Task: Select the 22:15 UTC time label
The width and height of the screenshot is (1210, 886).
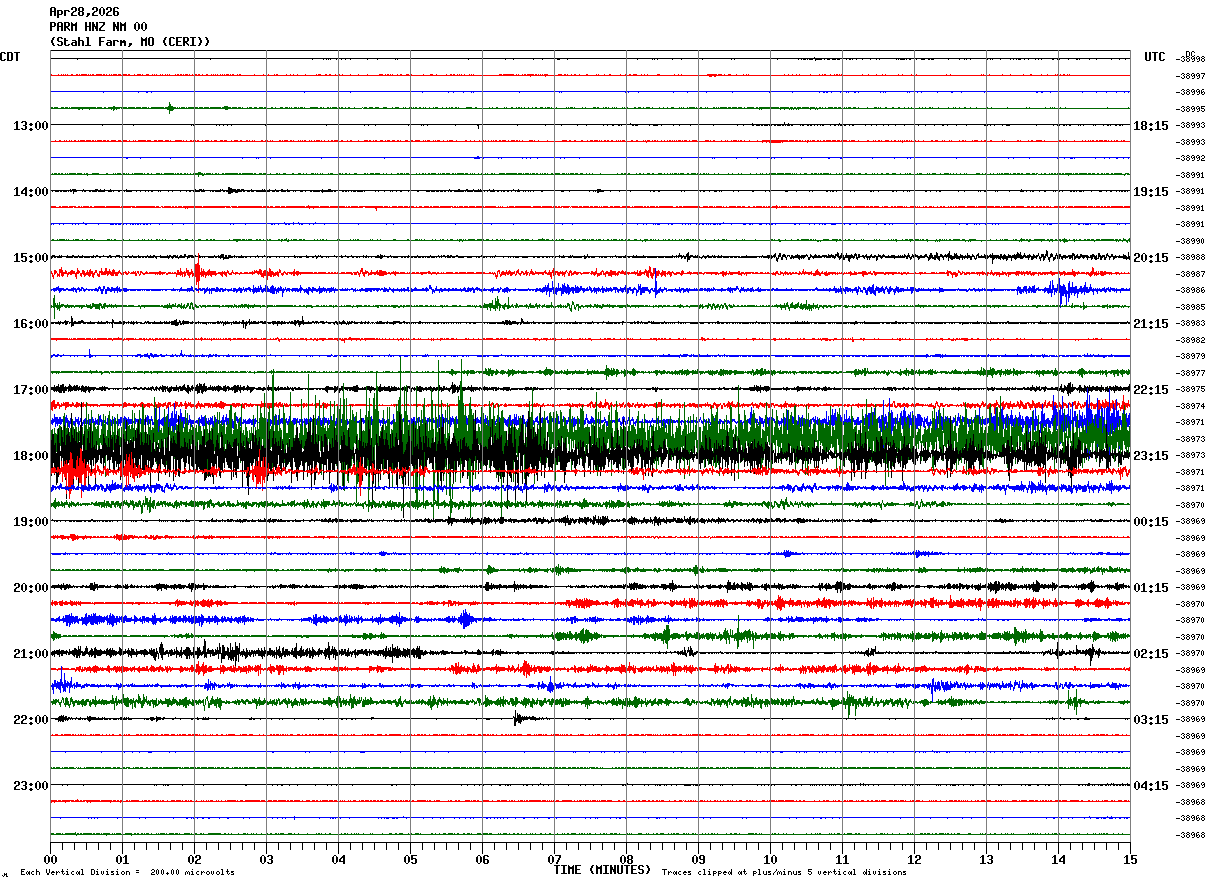Action: tap(1151, 390)
